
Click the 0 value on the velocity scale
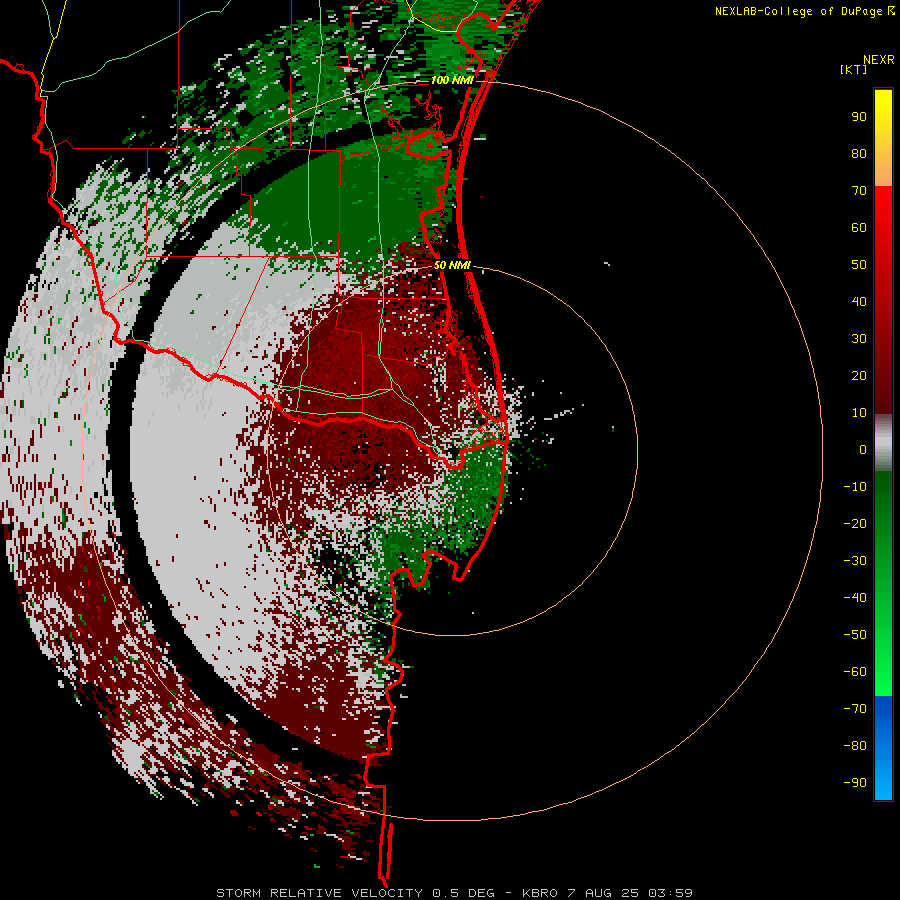point(863,449)
